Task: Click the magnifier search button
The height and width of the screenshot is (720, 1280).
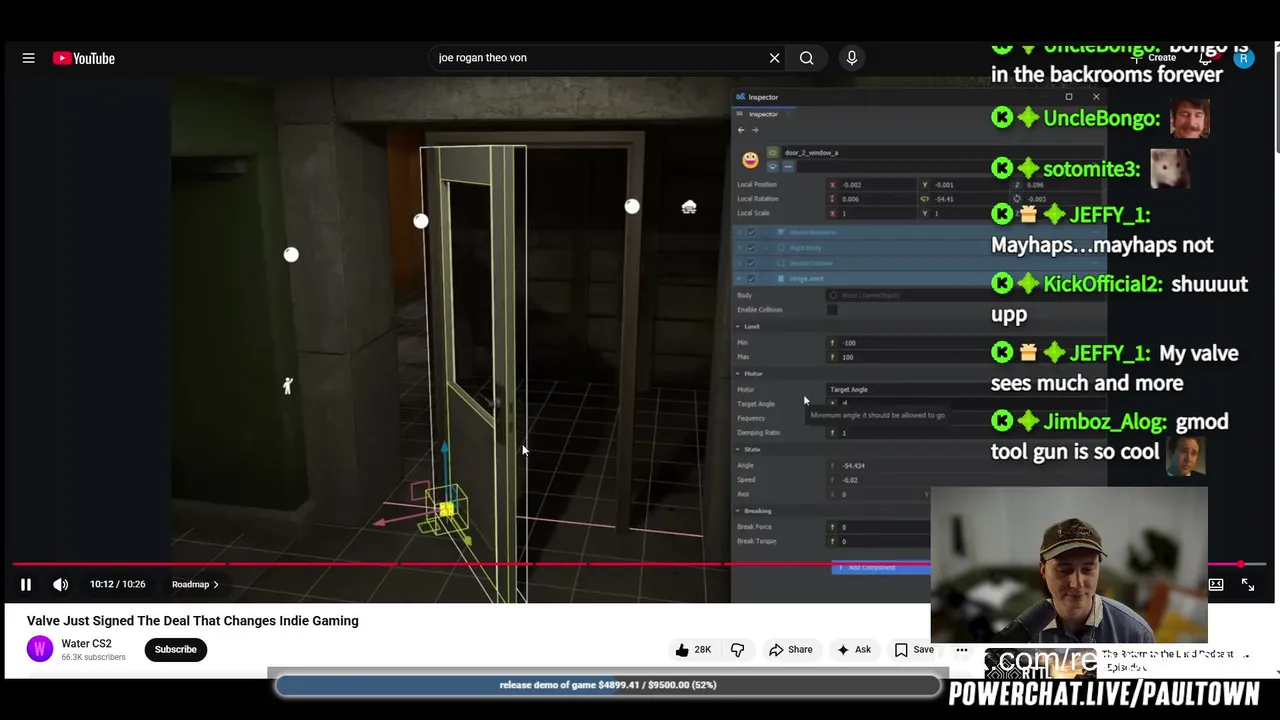Action: point(806,58)
